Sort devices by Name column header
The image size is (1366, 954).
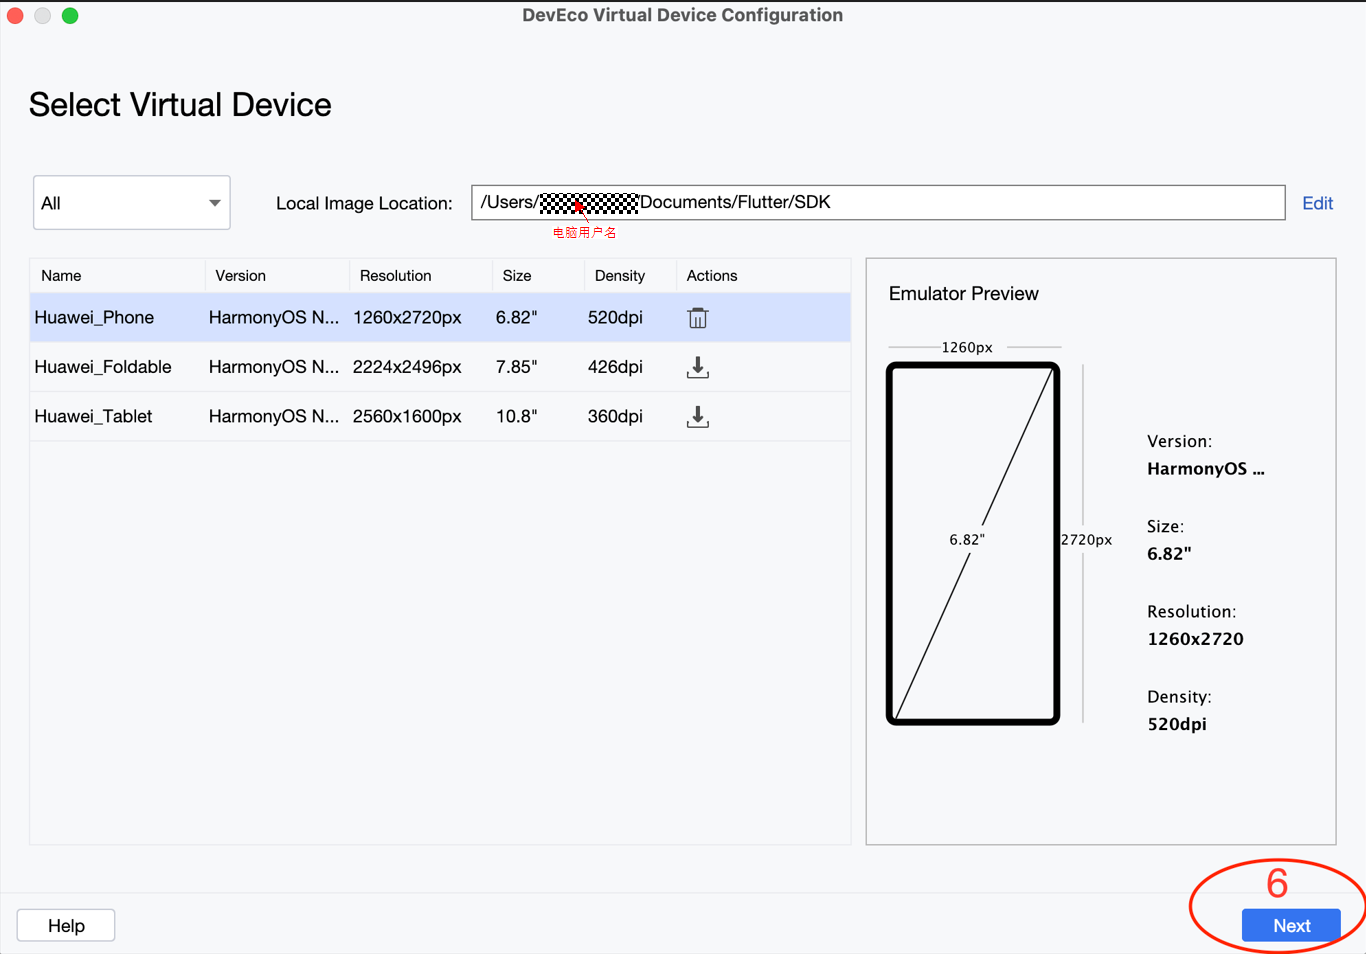point(61,276)
